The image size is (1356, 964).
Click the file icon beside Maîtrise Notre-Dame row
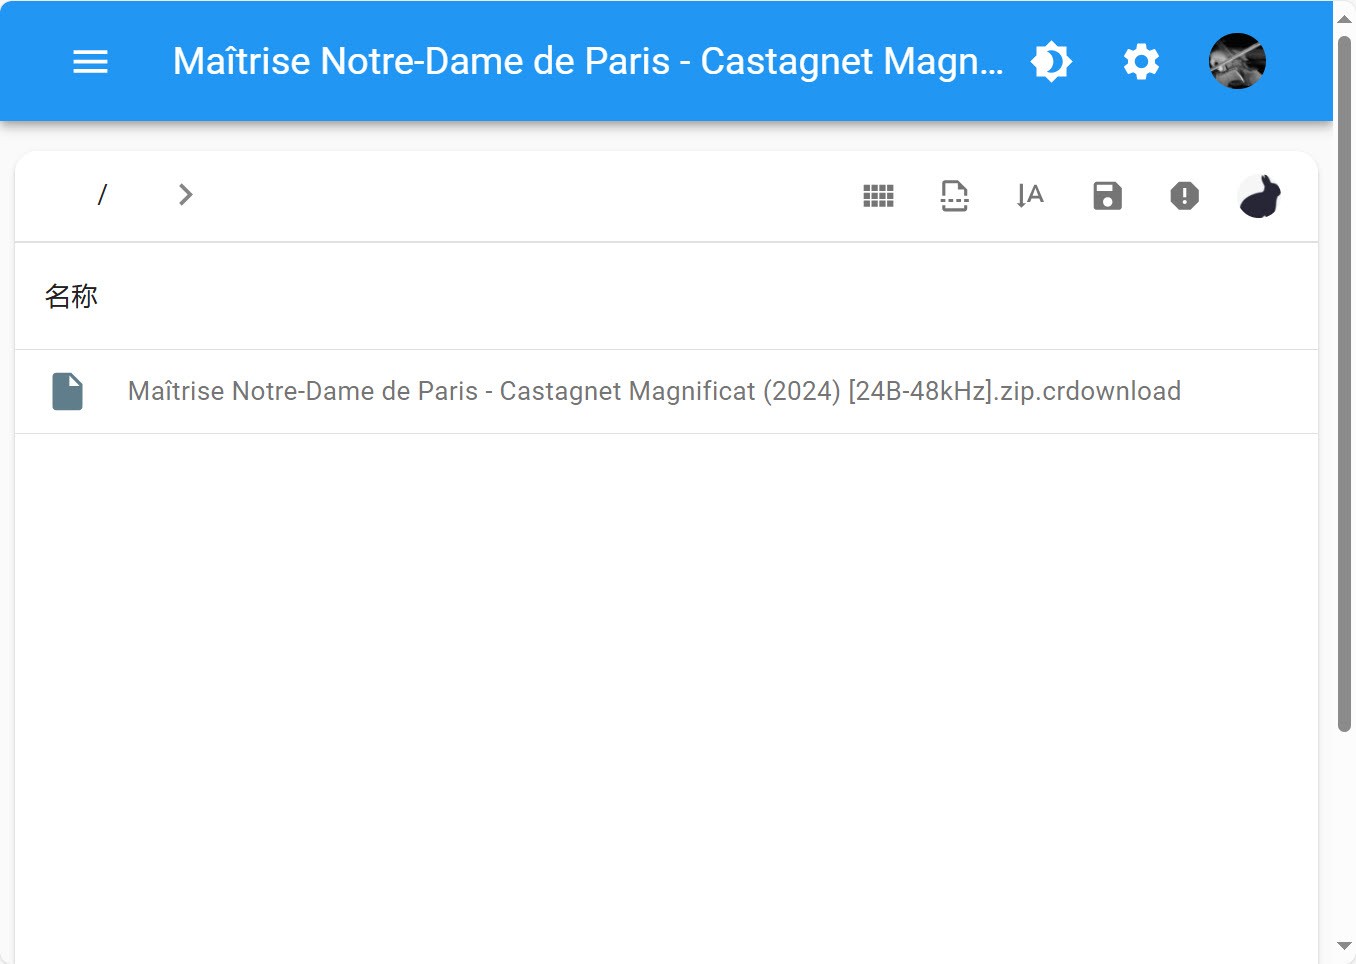point(67,391)
